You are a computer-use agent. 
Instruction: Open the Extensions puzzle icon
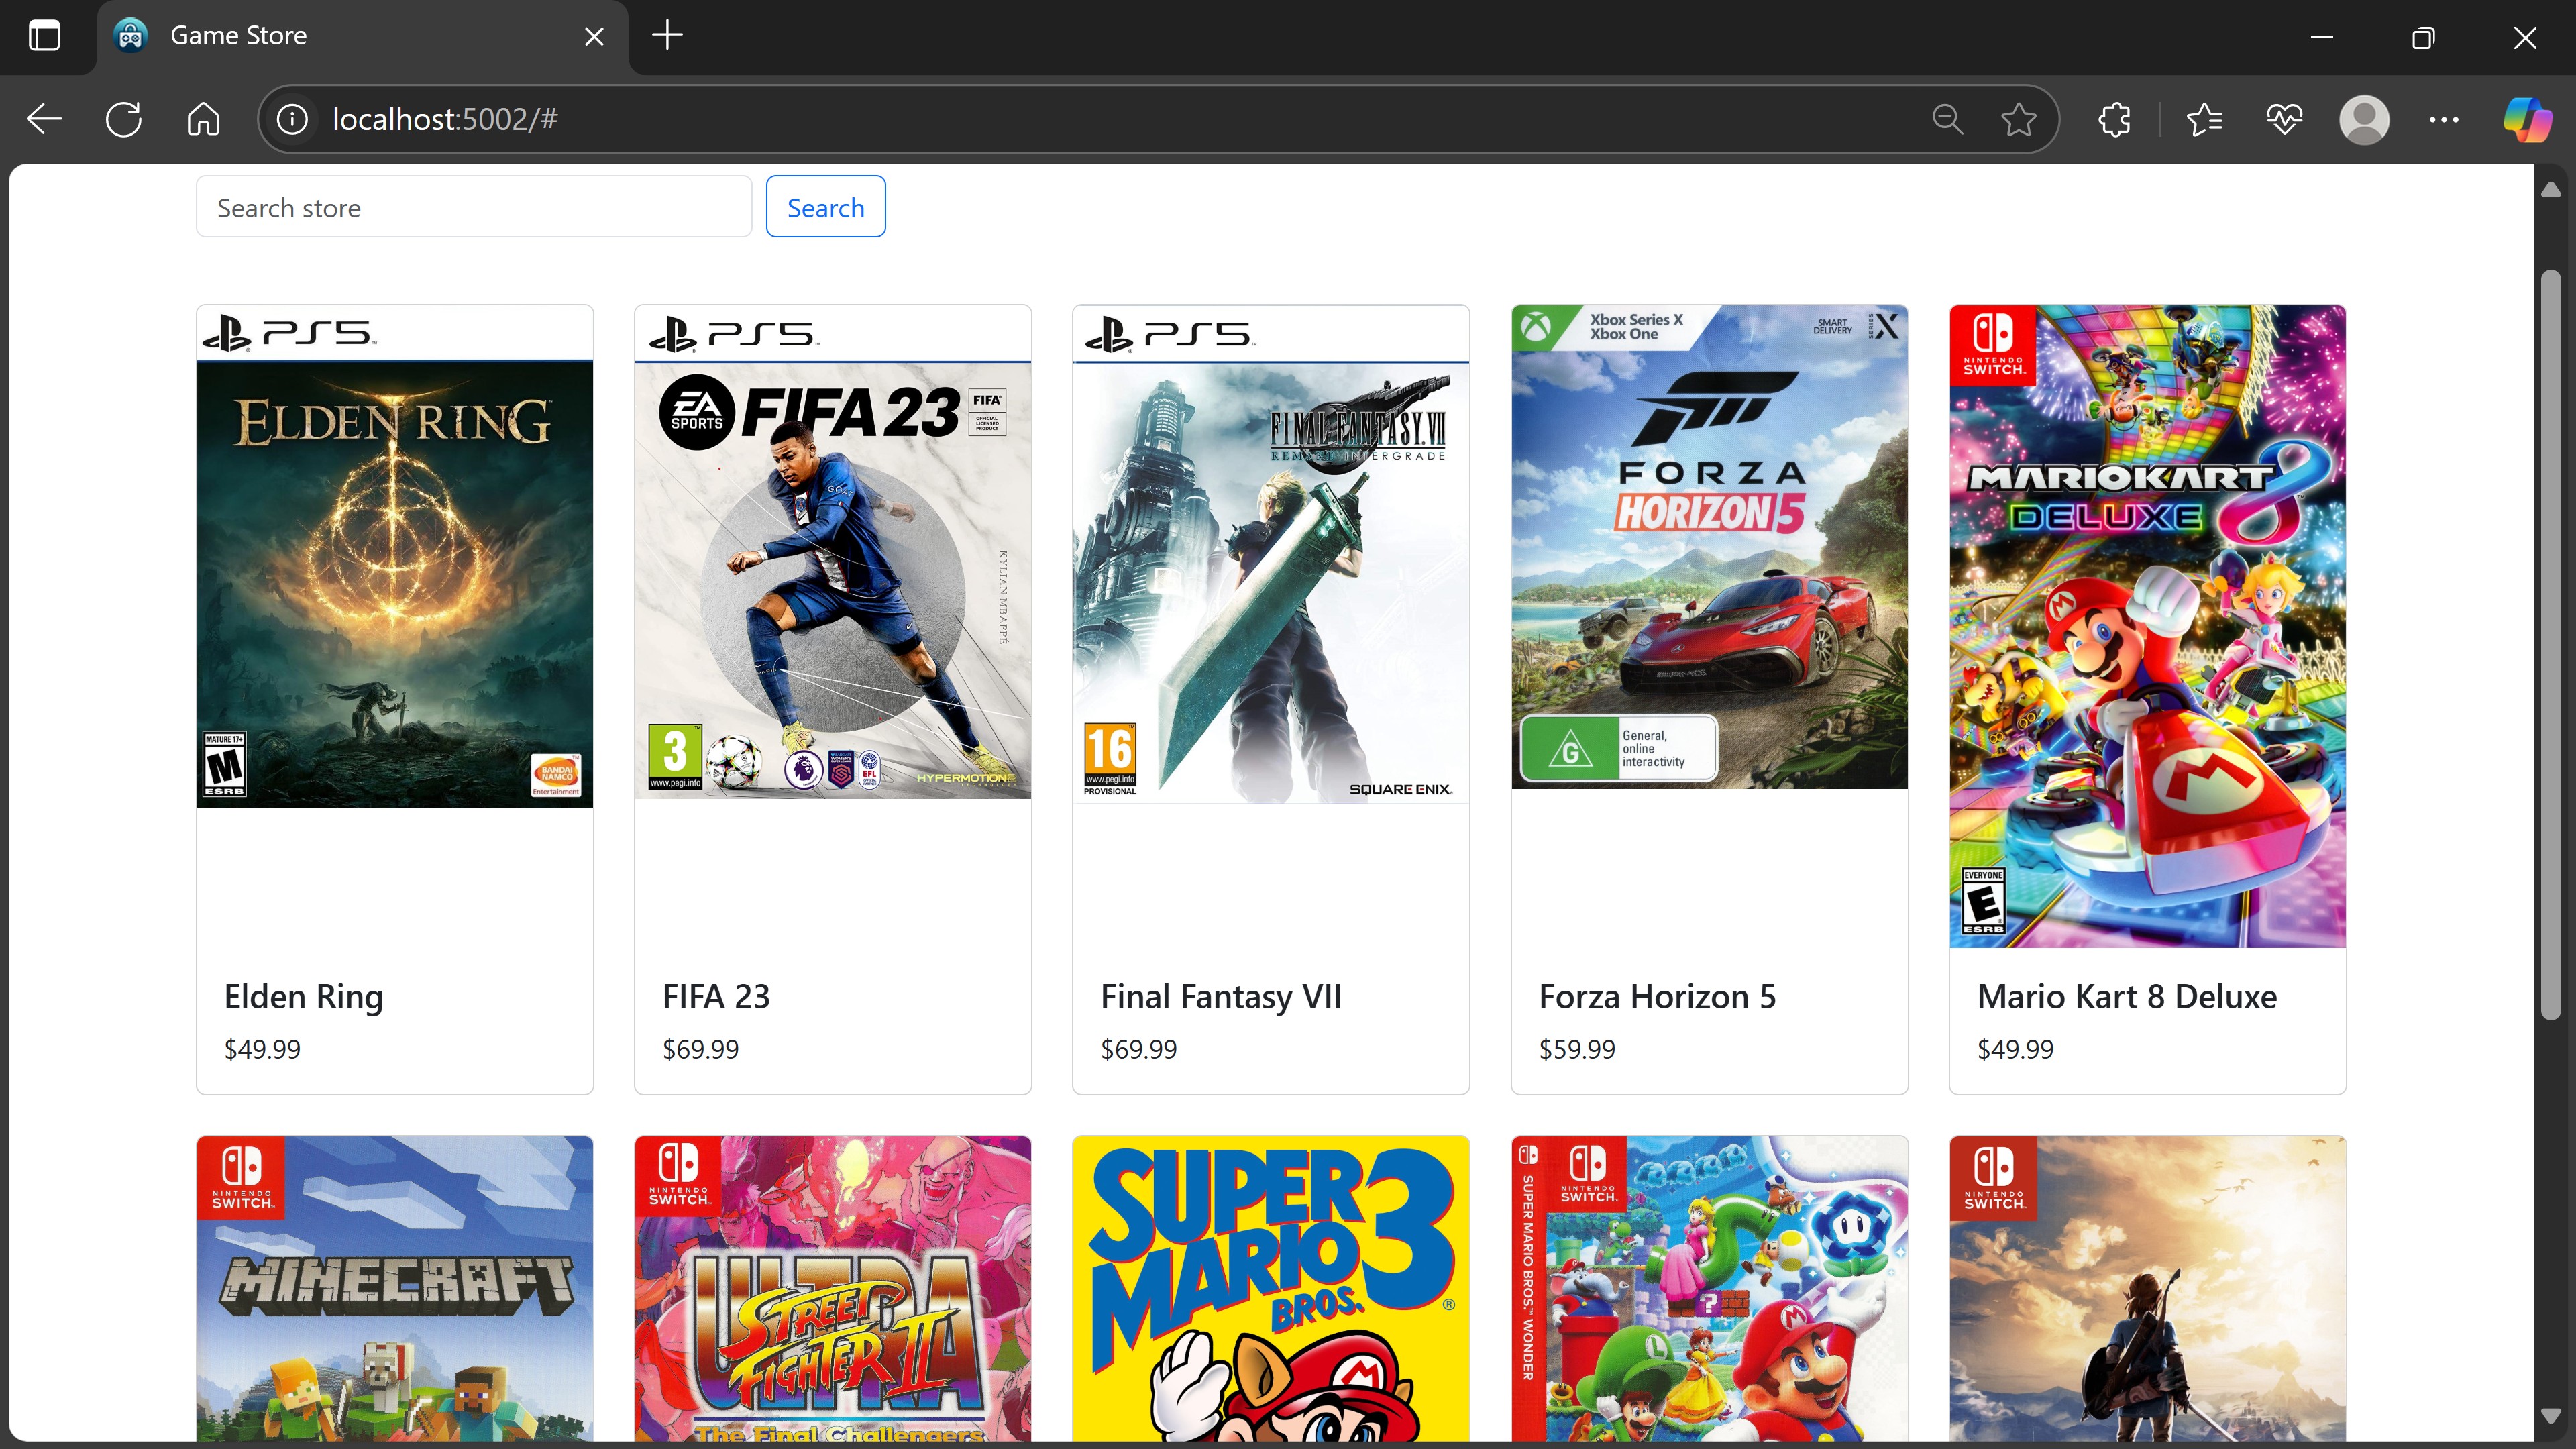point(2115,120)
